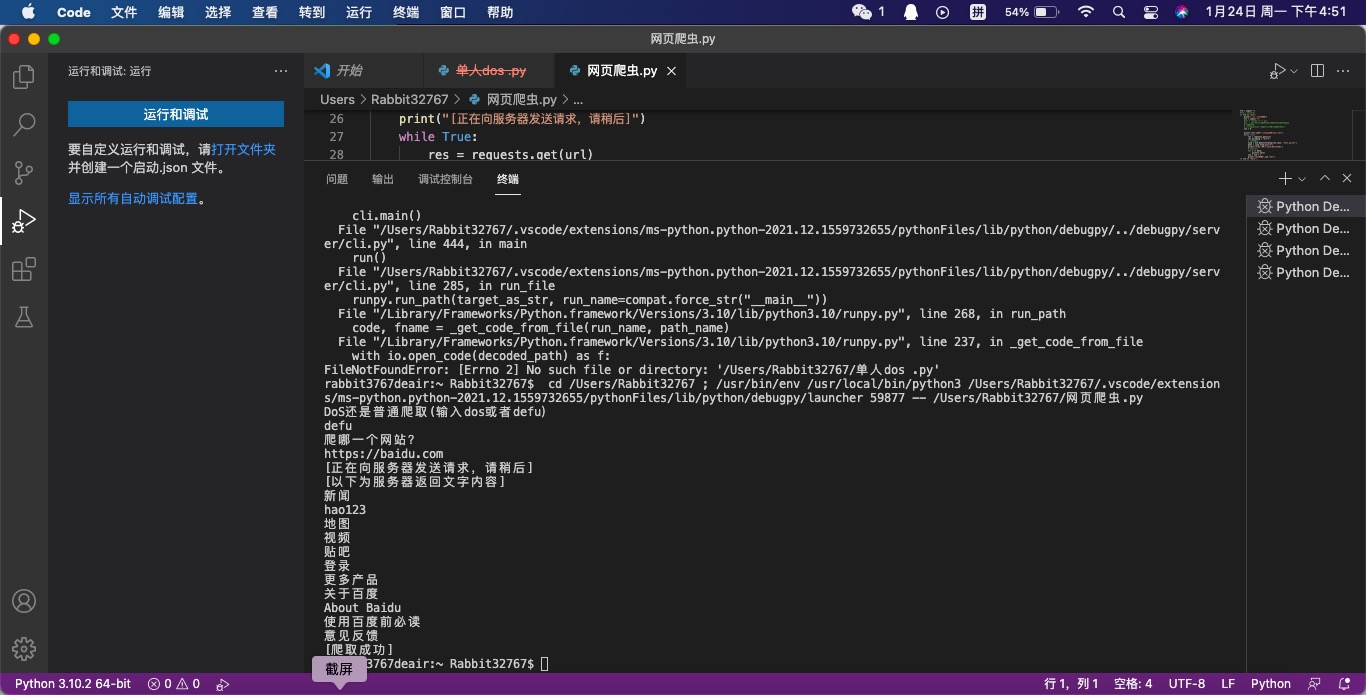Switch to the 输出 panel tab
1366x695 pixels.
click(x=383, y=179)
